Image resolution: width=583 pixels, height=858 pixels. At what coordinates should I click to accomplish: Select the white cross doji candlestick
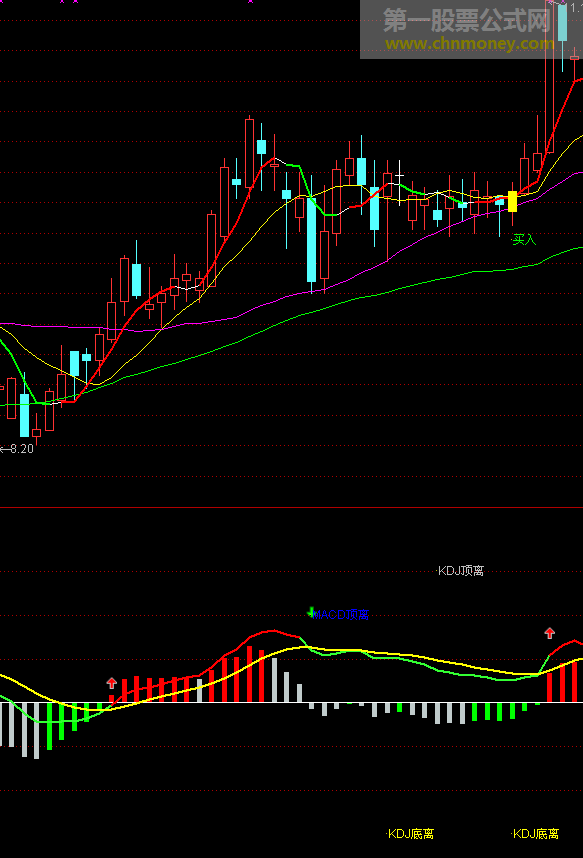pos(400,183)
